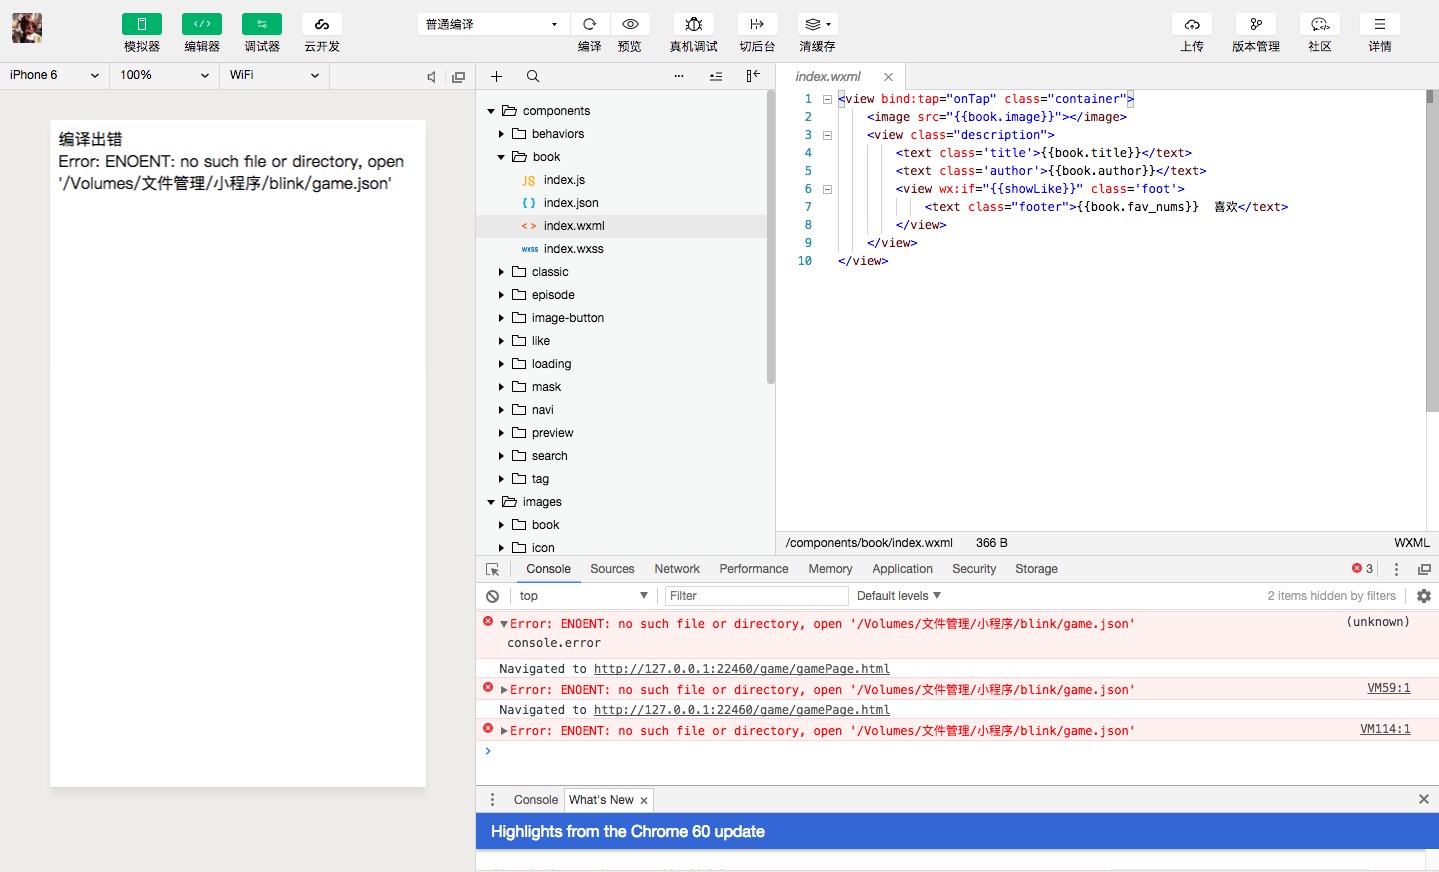Toggle the Debugger panel button

click(x=261, y=24)
